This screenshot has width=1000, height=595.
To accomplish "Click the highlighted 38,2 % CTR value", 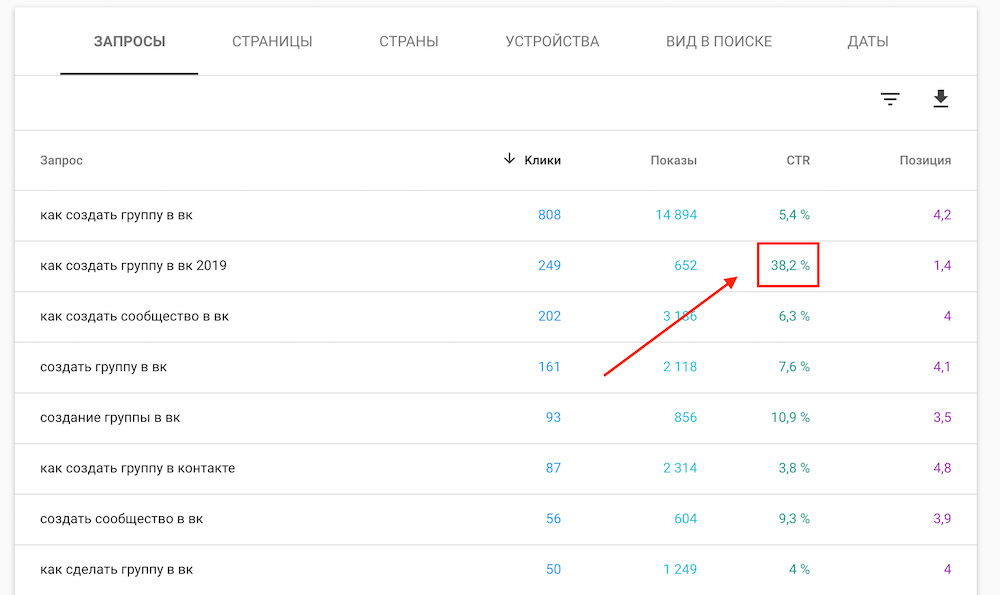I will pos(788,265).
